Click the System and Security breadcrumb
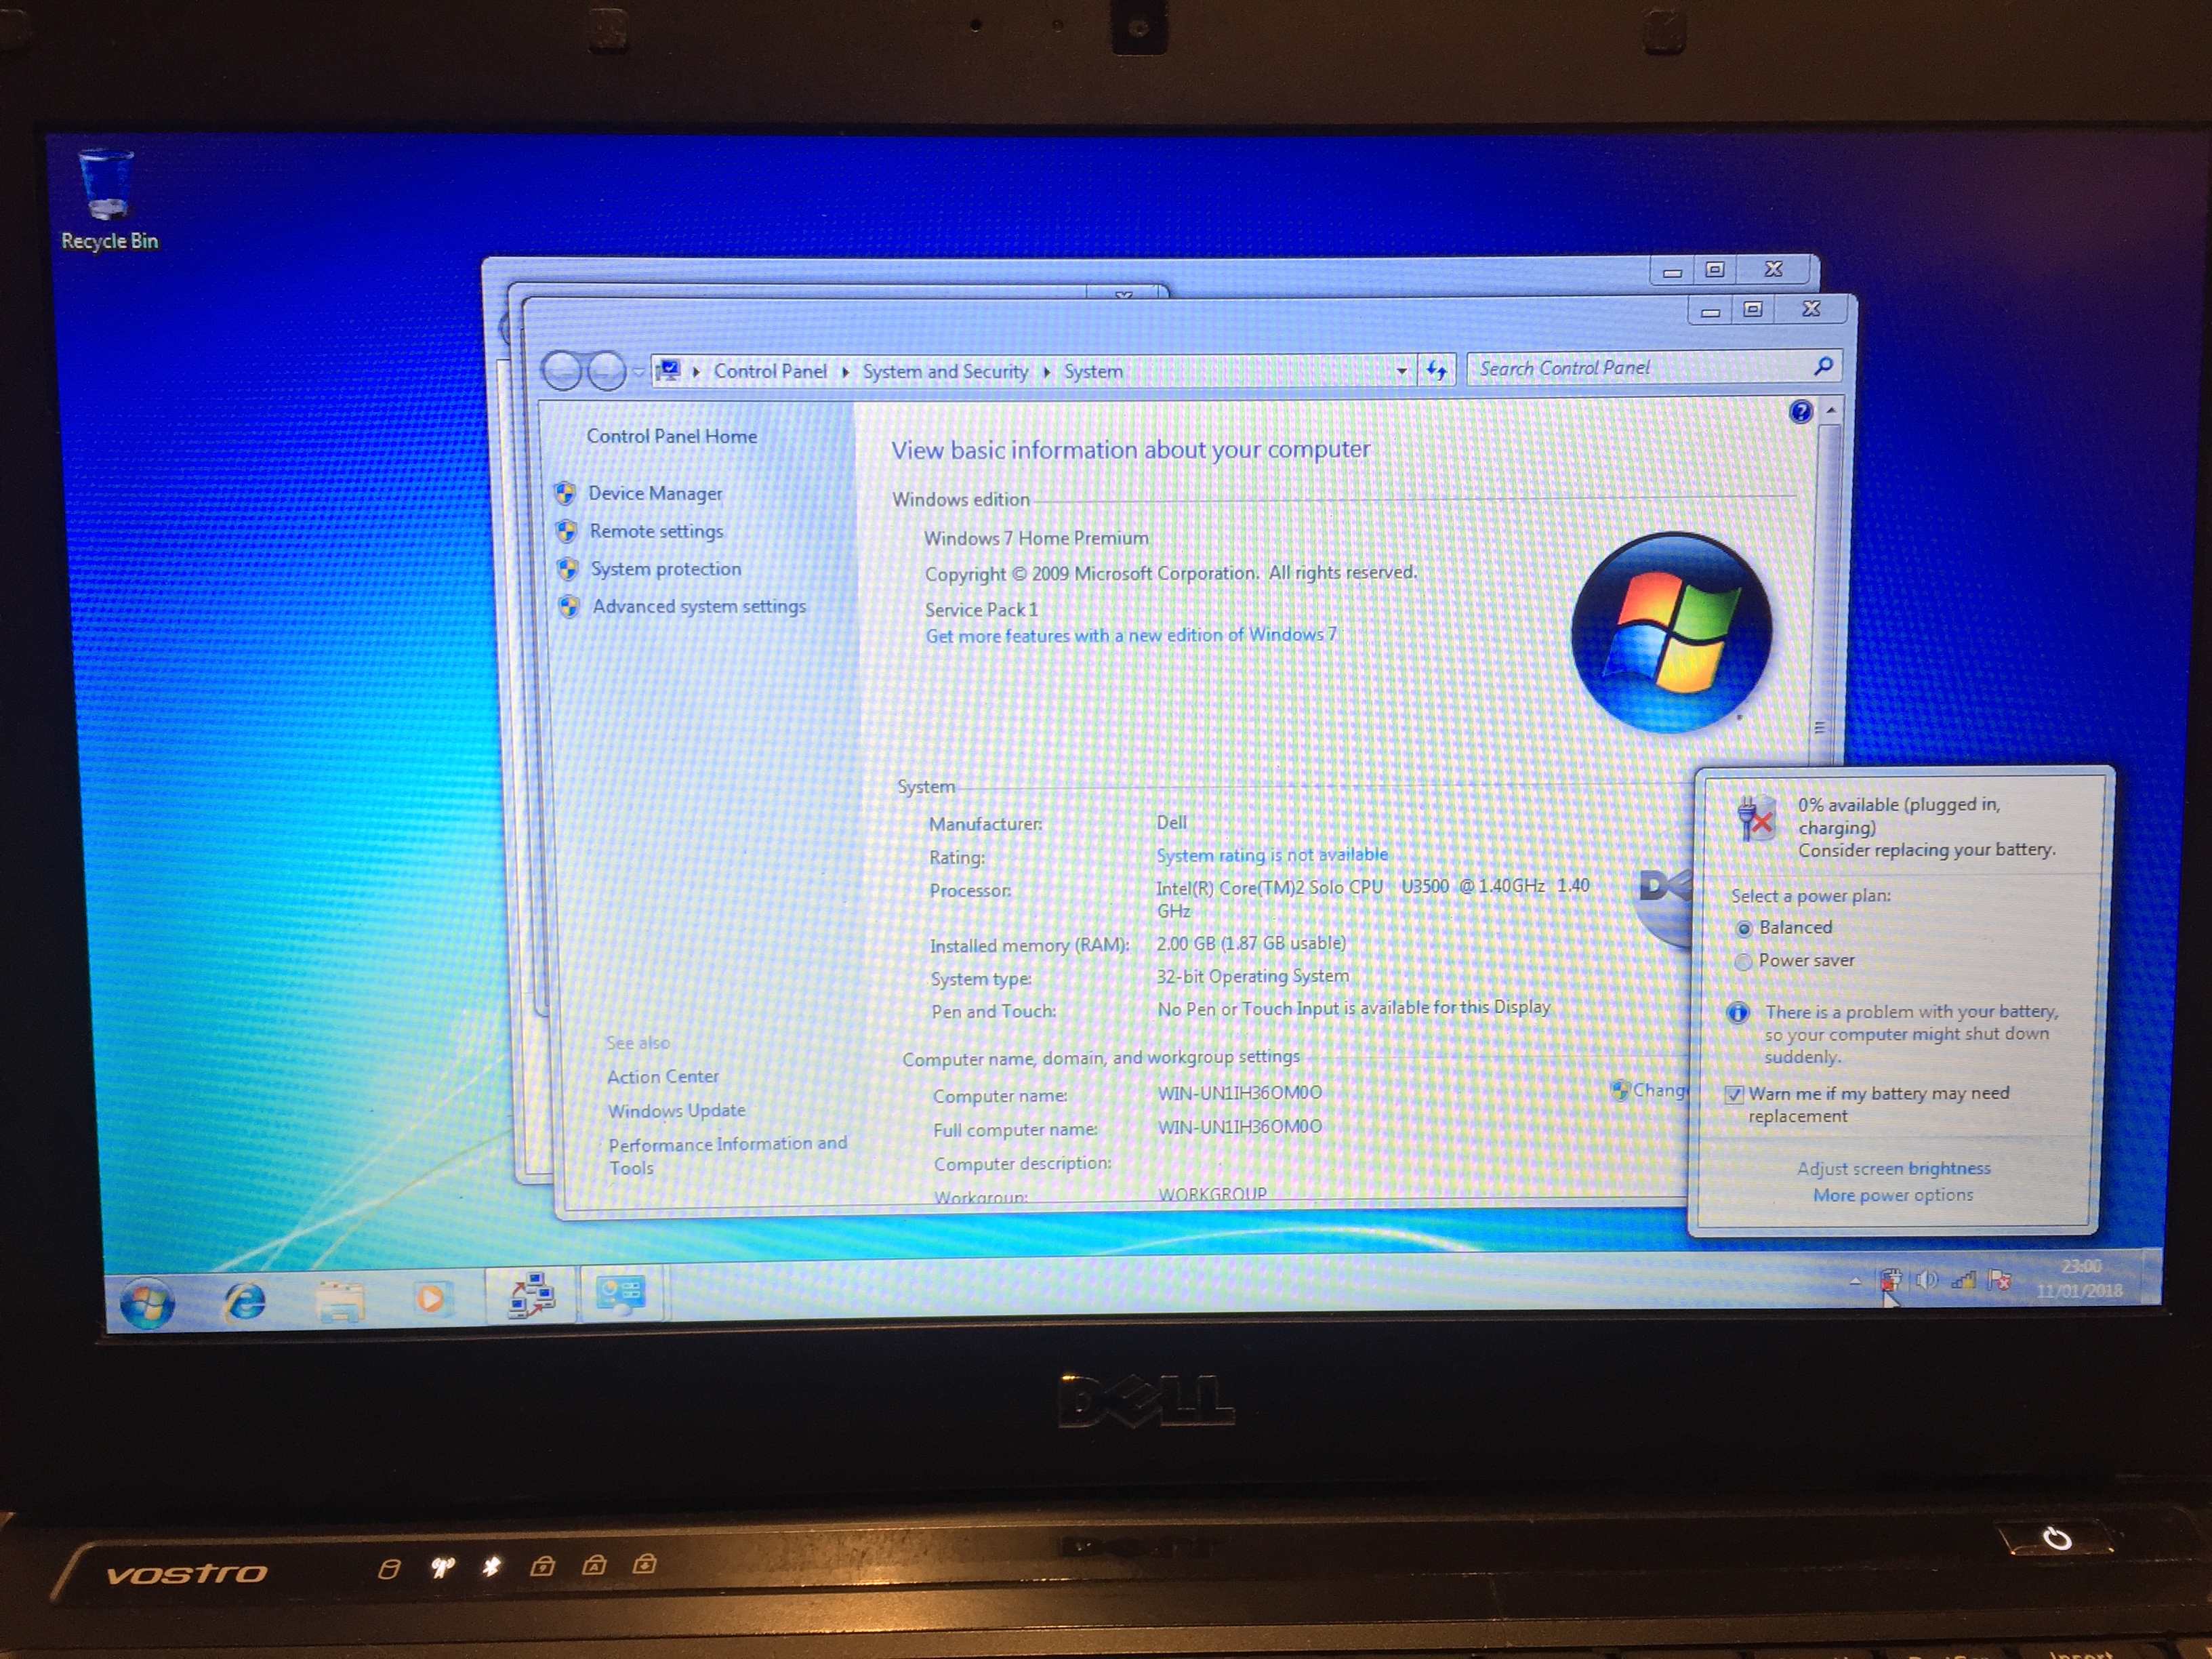 point(945,372)
